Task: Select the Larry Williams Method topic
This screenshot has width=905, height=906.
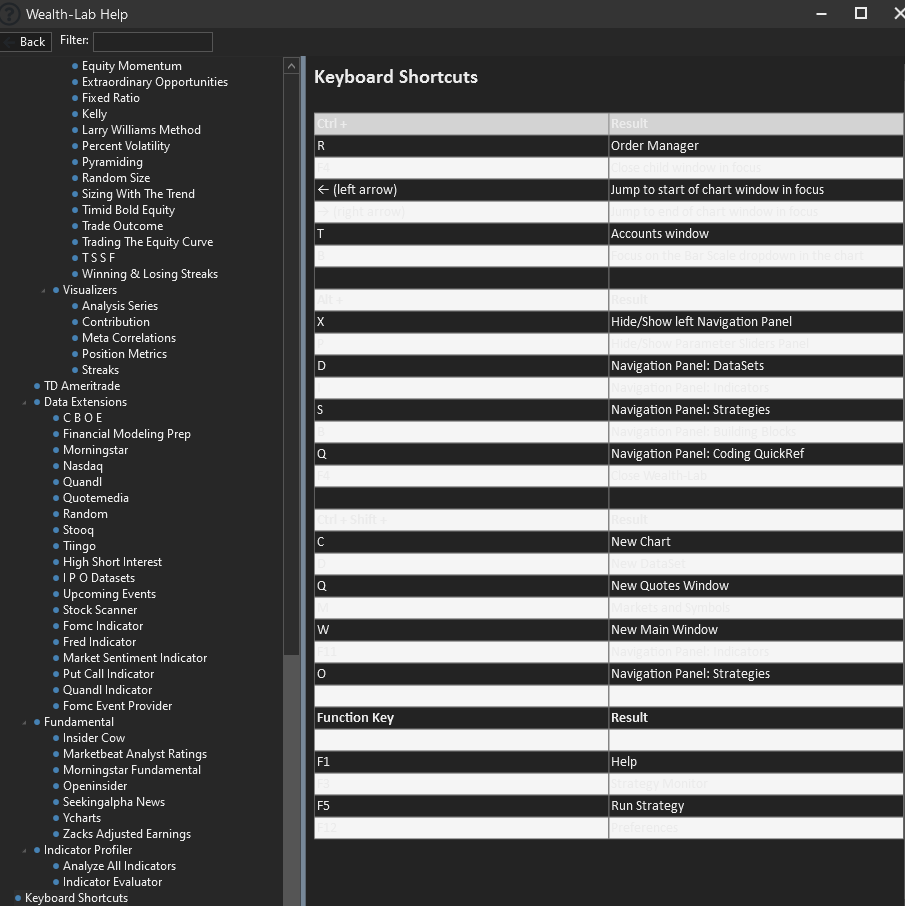Action: pyautogui.click(x=141, y=130)
